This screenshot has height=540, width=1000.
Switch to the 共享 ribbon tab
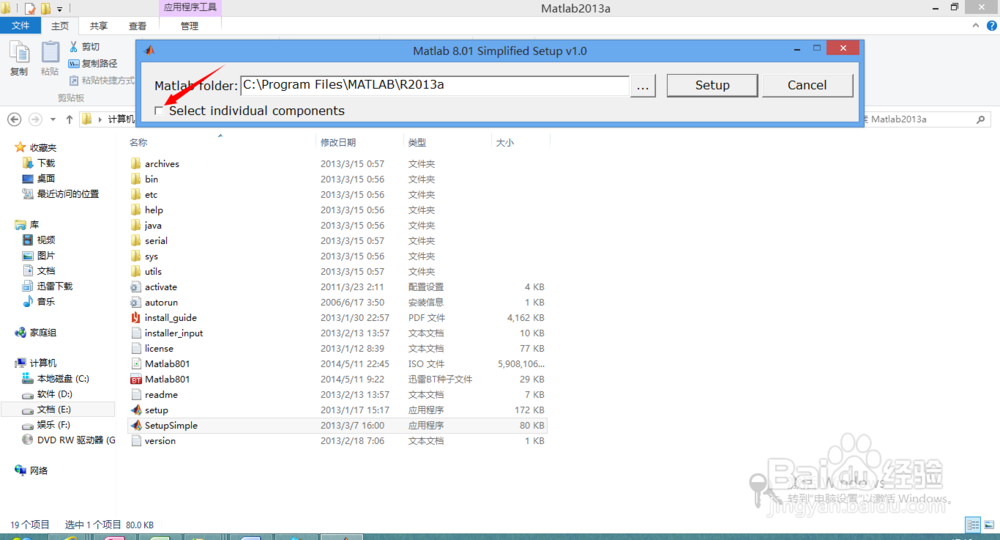[x=98, y=26]
